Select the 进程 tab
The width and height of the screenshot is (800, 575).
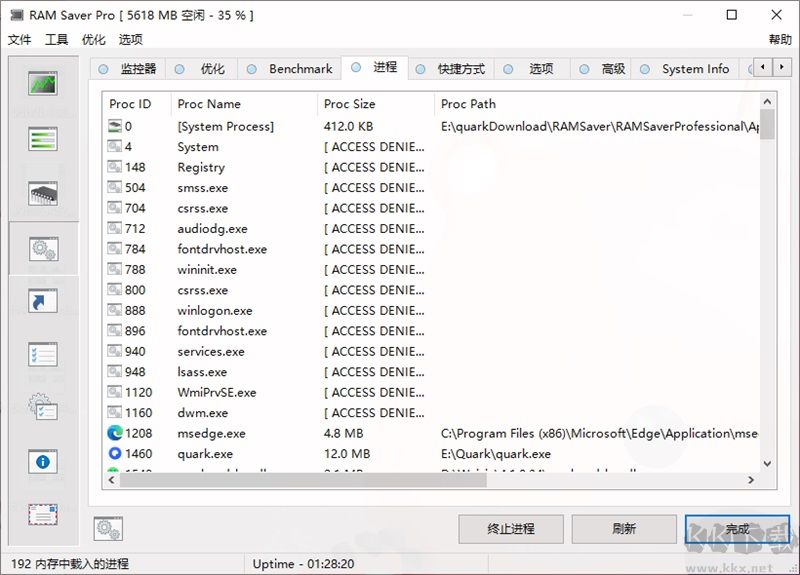pyautogui.click(x=374, y=67)
